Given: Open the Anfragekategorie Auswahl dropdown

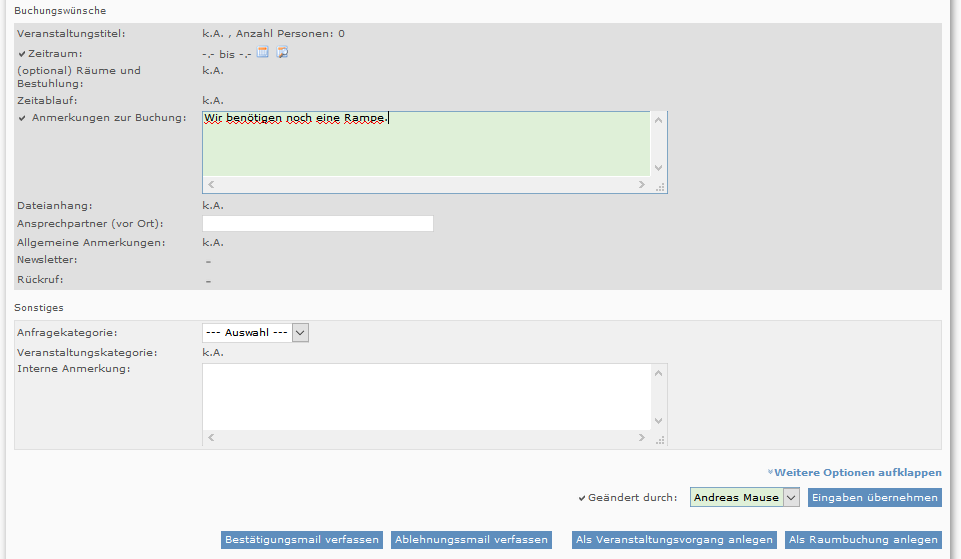Looking at the screenshot, I should point(256,333).
